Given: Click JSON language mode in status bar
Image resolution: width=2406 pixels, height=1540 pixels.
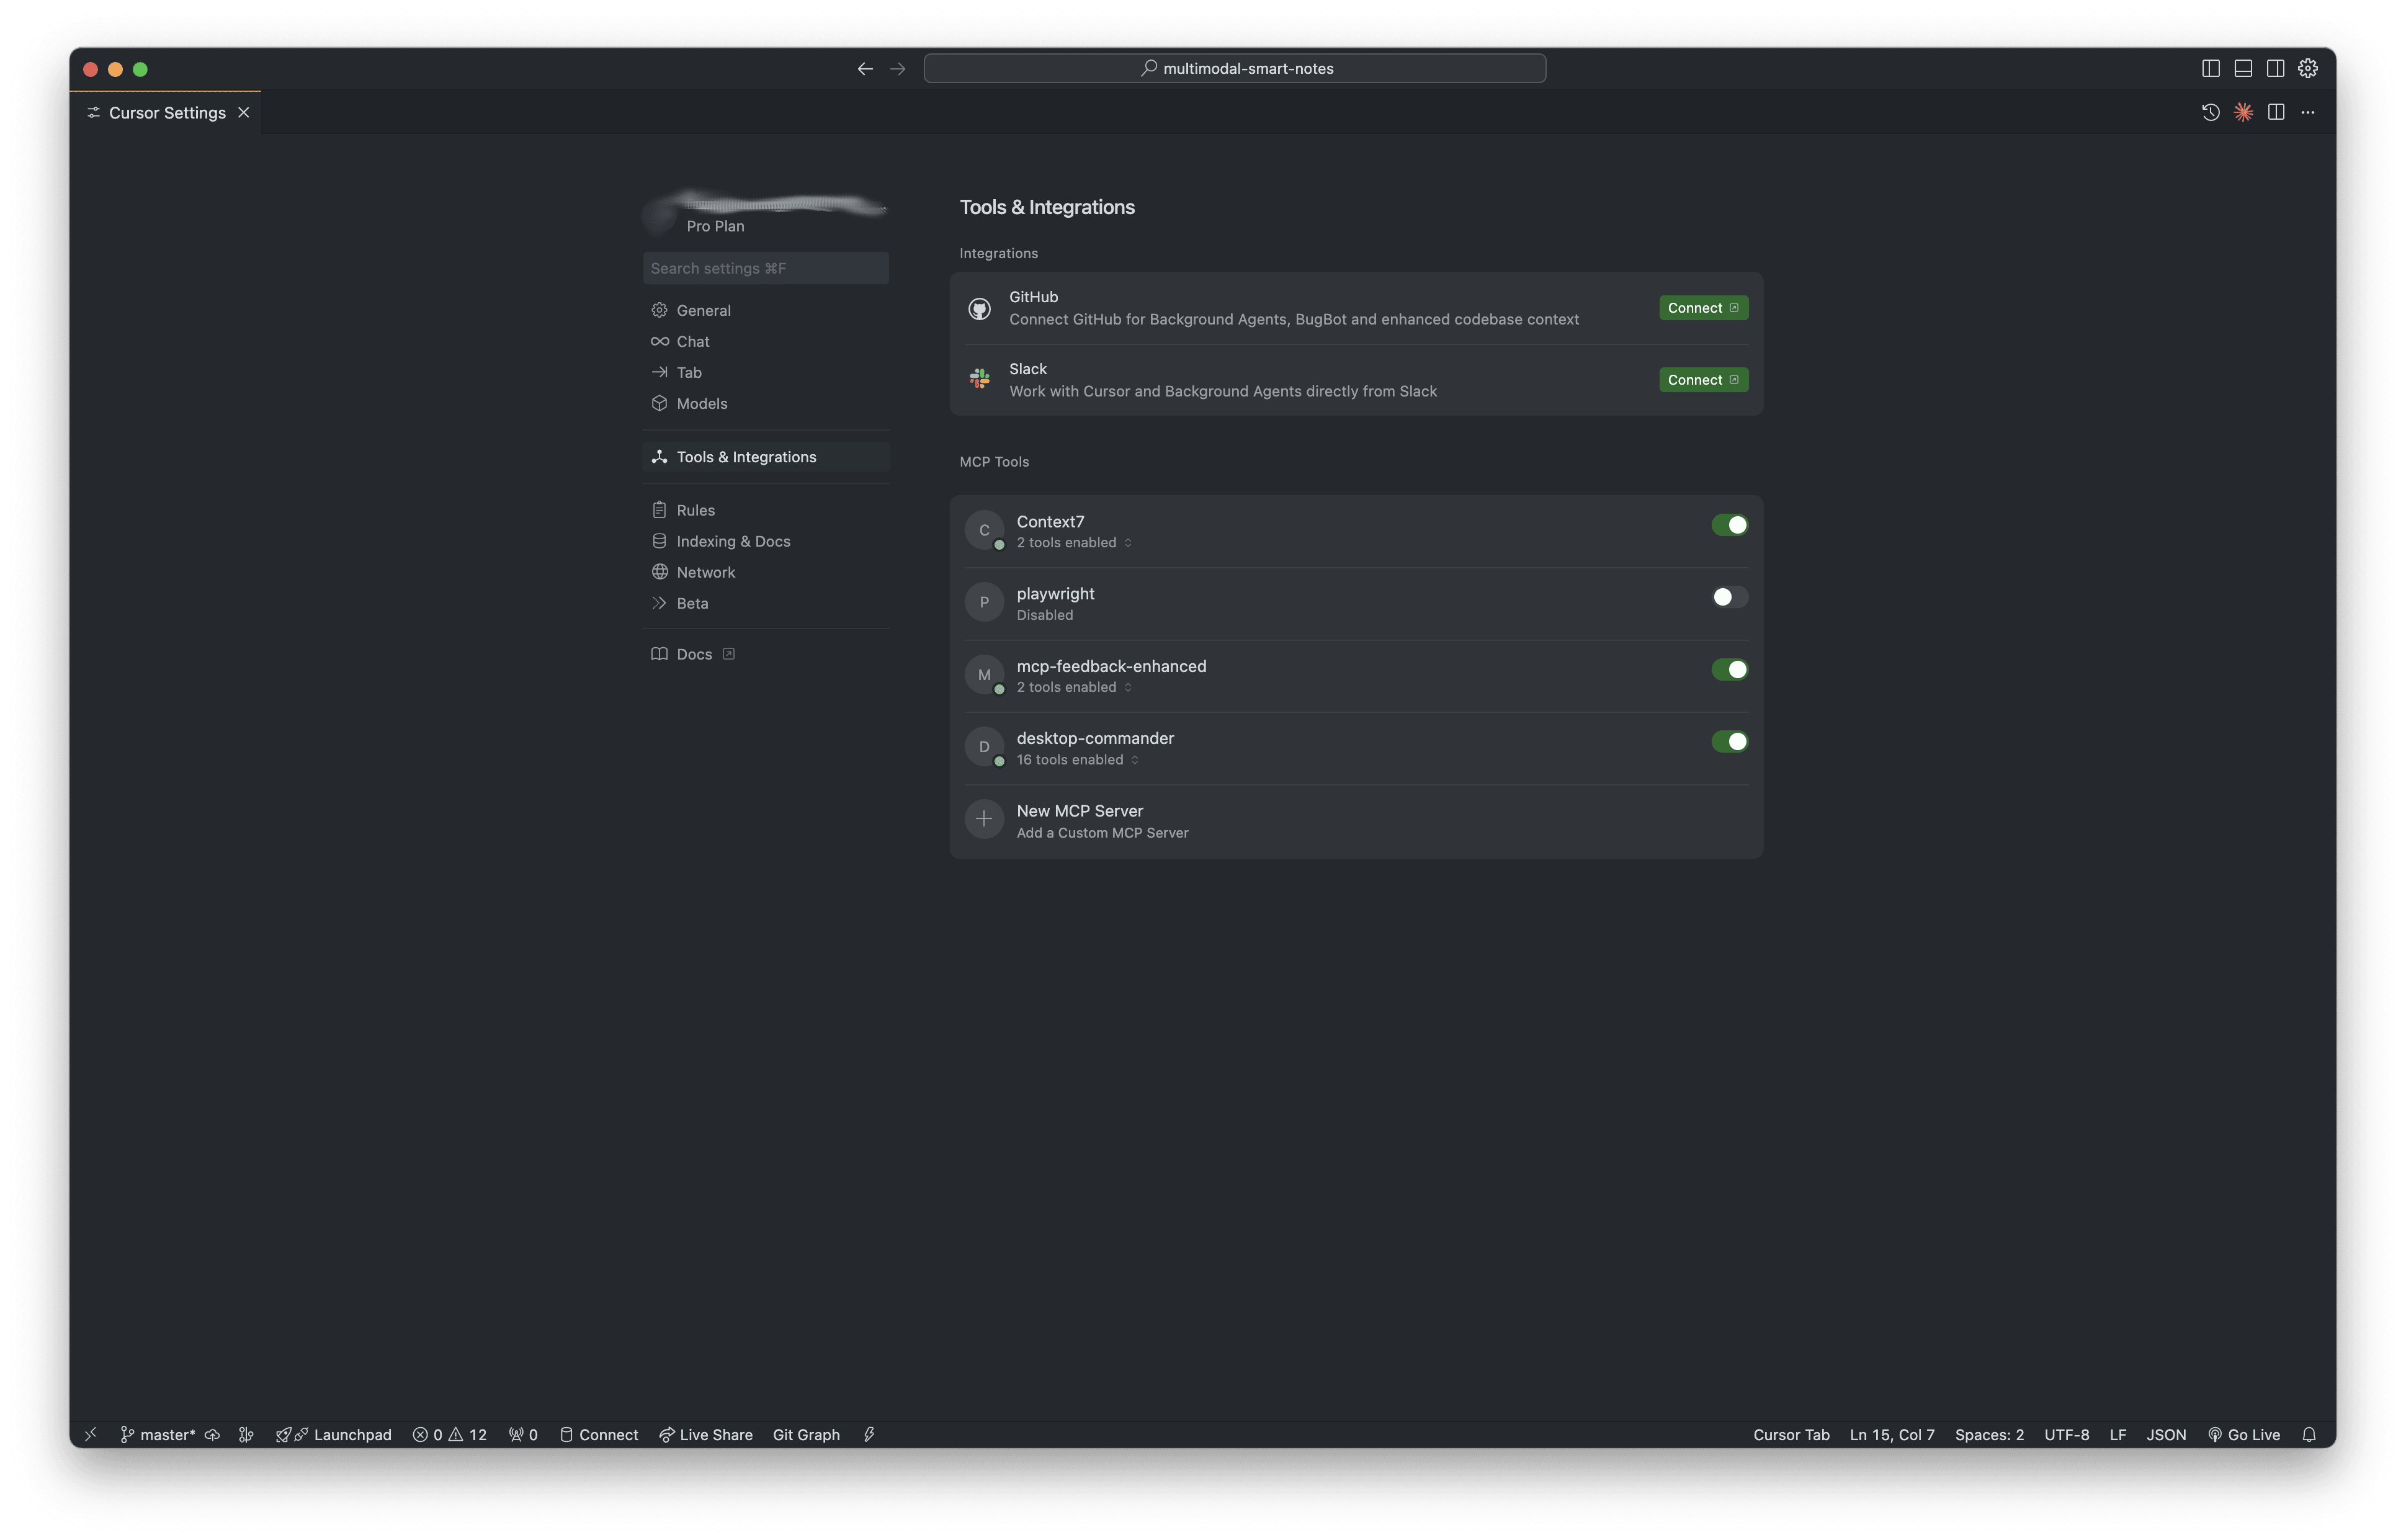Looking at the screenshot, I should [x=2166, y=1434].
